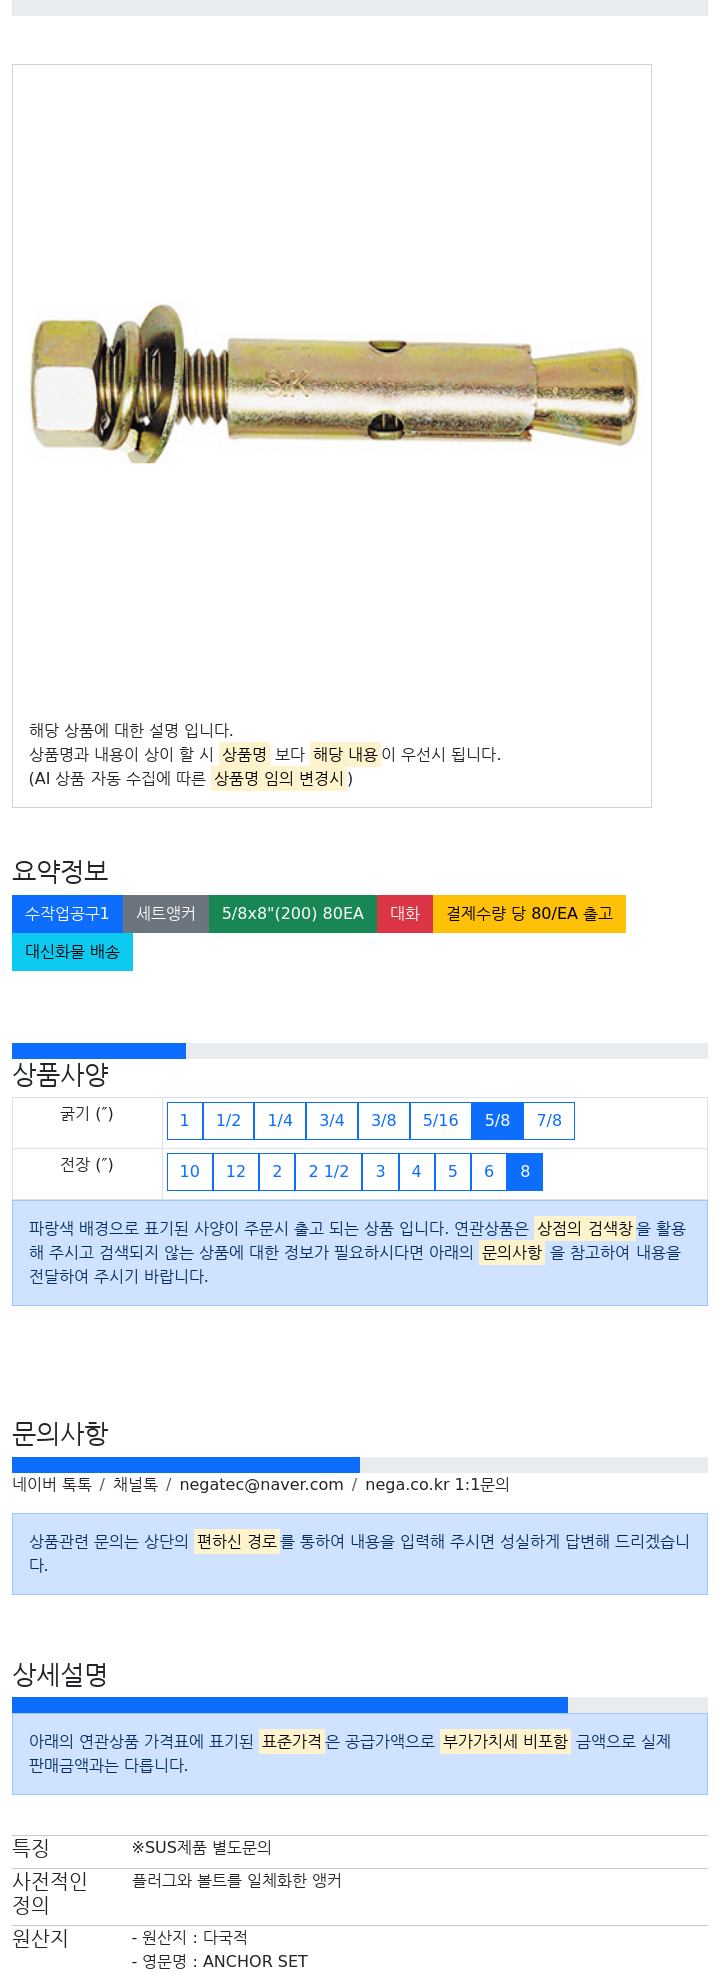This screenshot has width=720, height=1974.
Task: Open the 채널톡 inquiry link
Action: tap(135, 1485)
